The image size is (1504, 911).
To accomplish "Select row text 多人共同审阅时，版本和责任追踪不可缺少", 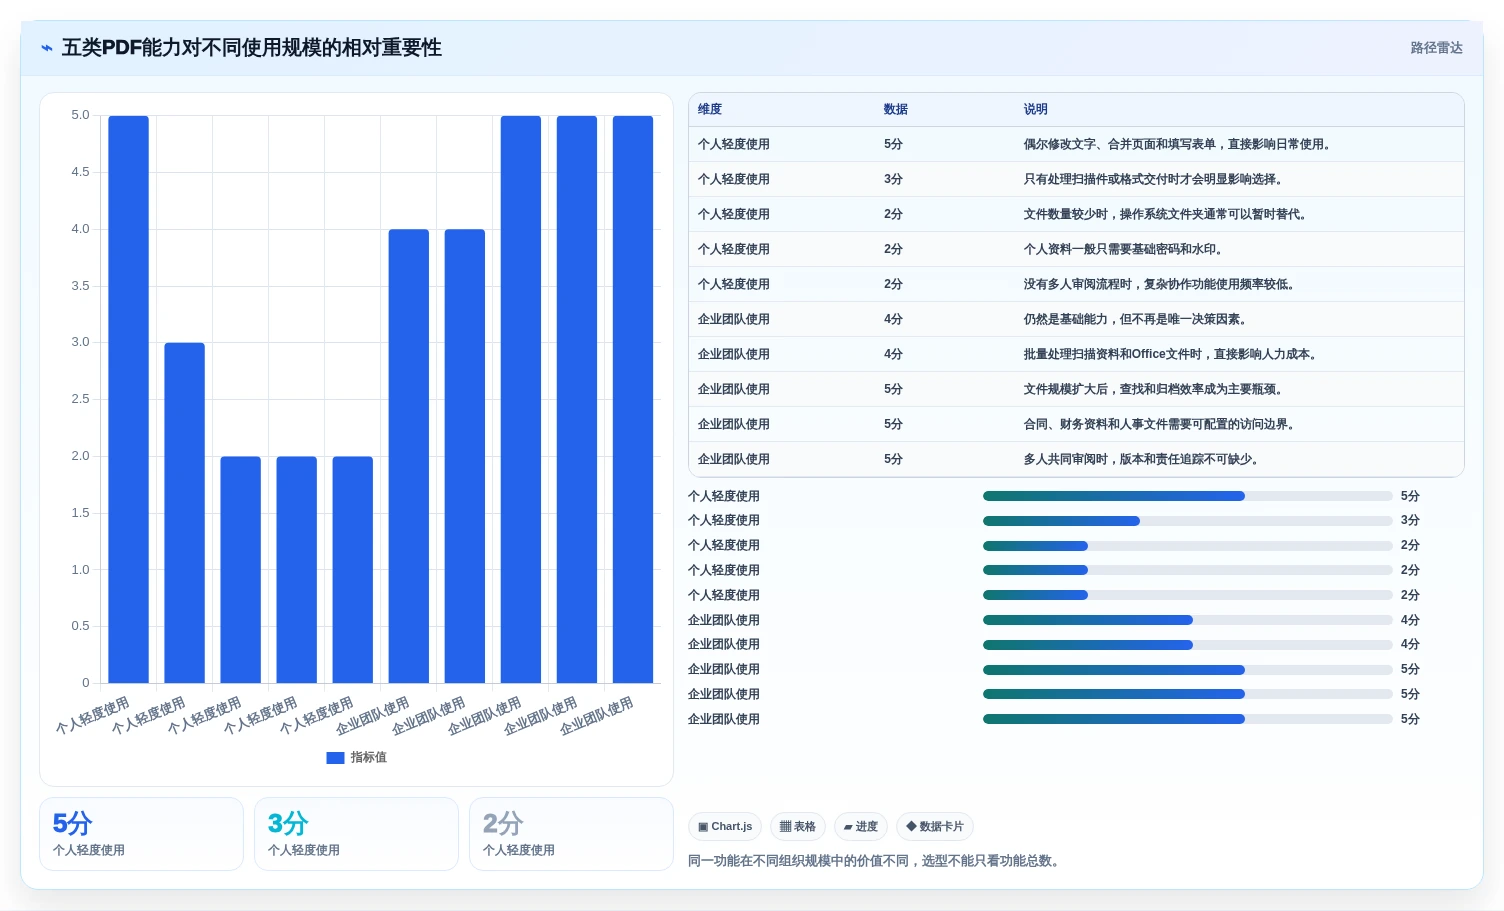I will (x=1138, y=459).
